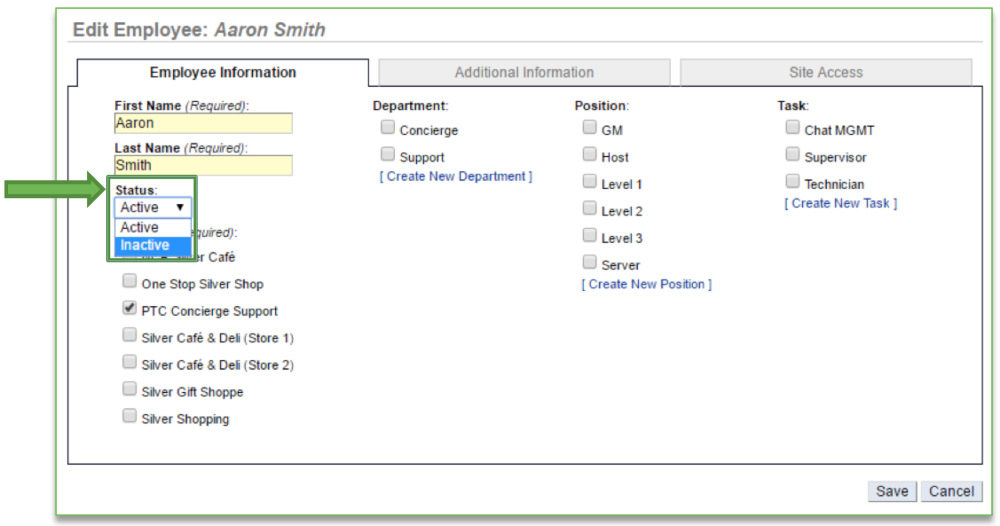The image size is (1000, 526).
Task: Click the First Name input field
Action: [x=203, y=123]
